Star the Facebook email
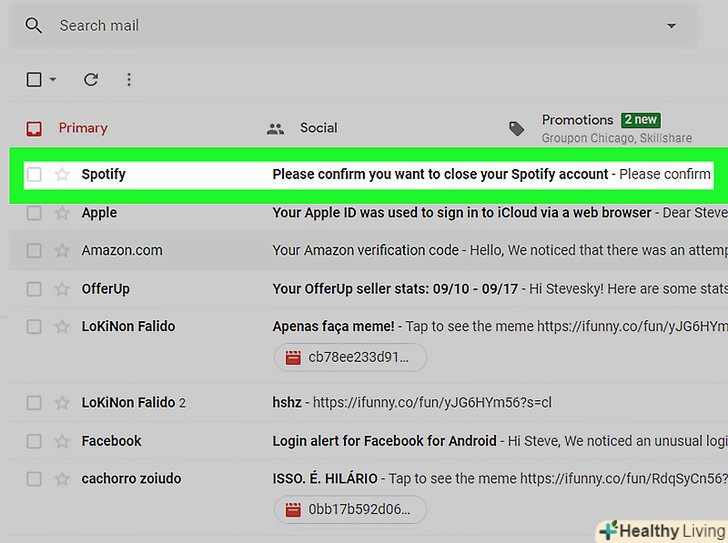Viewport: 728px width, 543px height. (x=62, y=441)
